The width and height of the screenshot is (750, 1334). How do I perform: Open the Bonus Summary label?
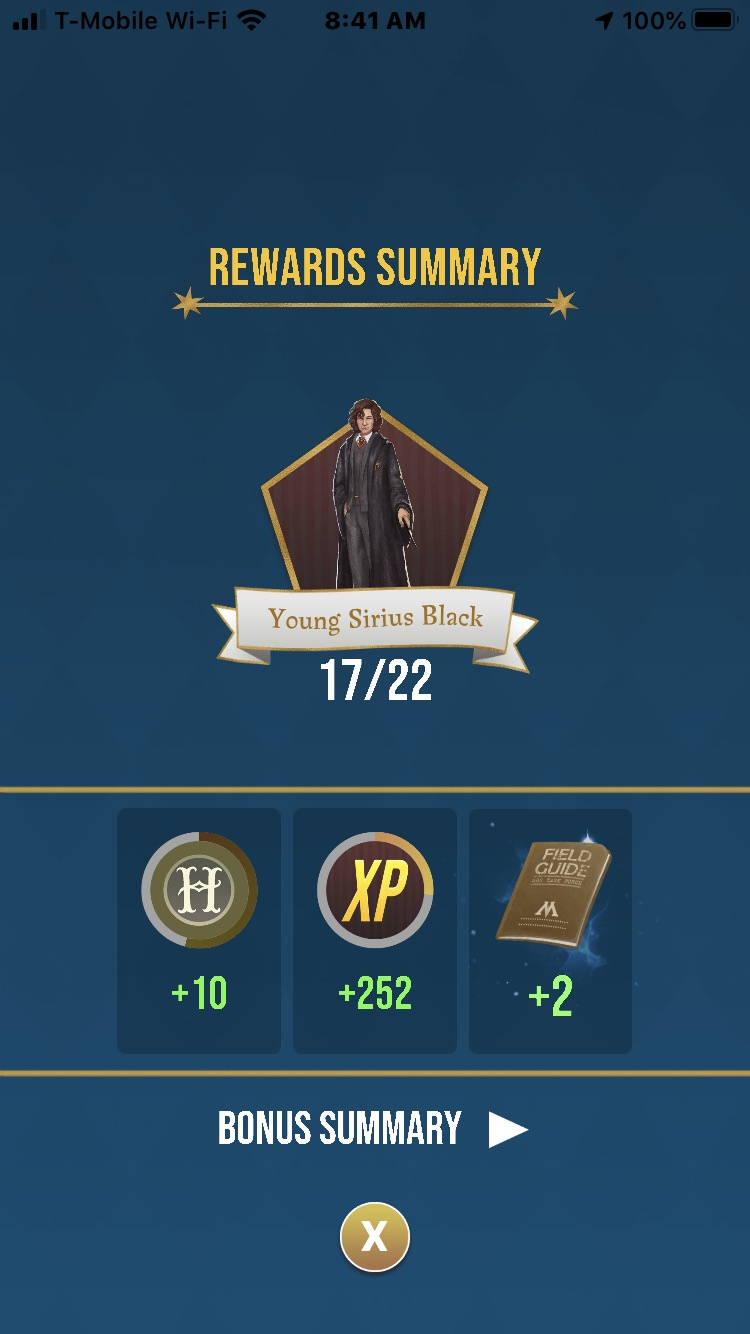tap(340, 1129)
